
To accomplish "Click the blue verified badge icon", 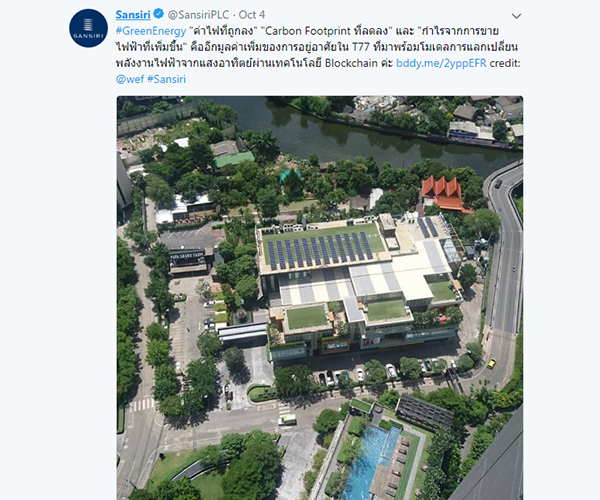I will tap(158, 14).
